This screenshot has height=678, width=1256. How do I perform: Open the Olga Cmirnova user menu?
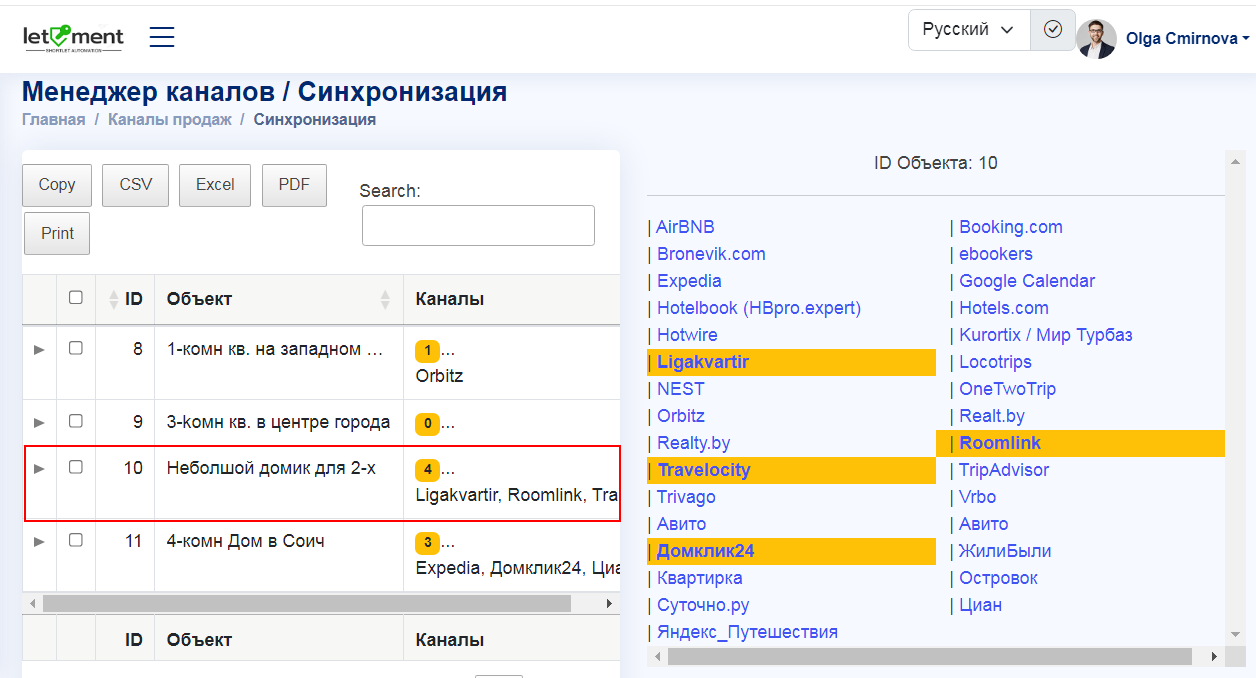point(1188,39)
